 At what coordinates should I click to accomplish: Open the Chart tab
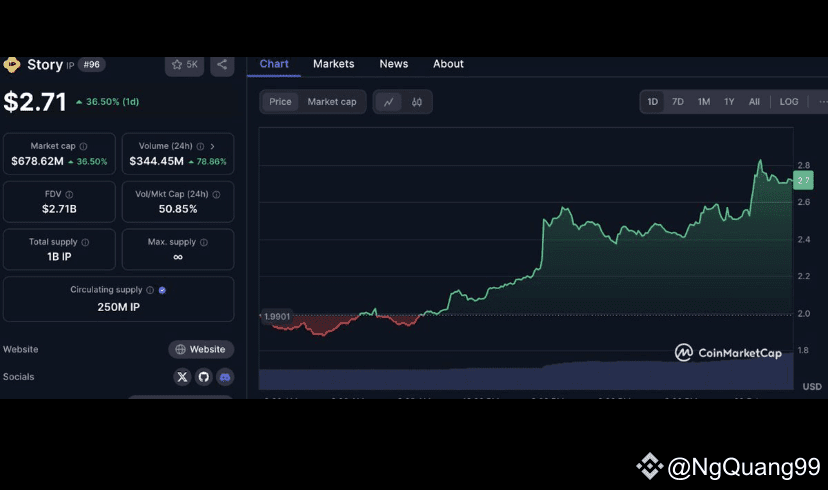(274, 64)
